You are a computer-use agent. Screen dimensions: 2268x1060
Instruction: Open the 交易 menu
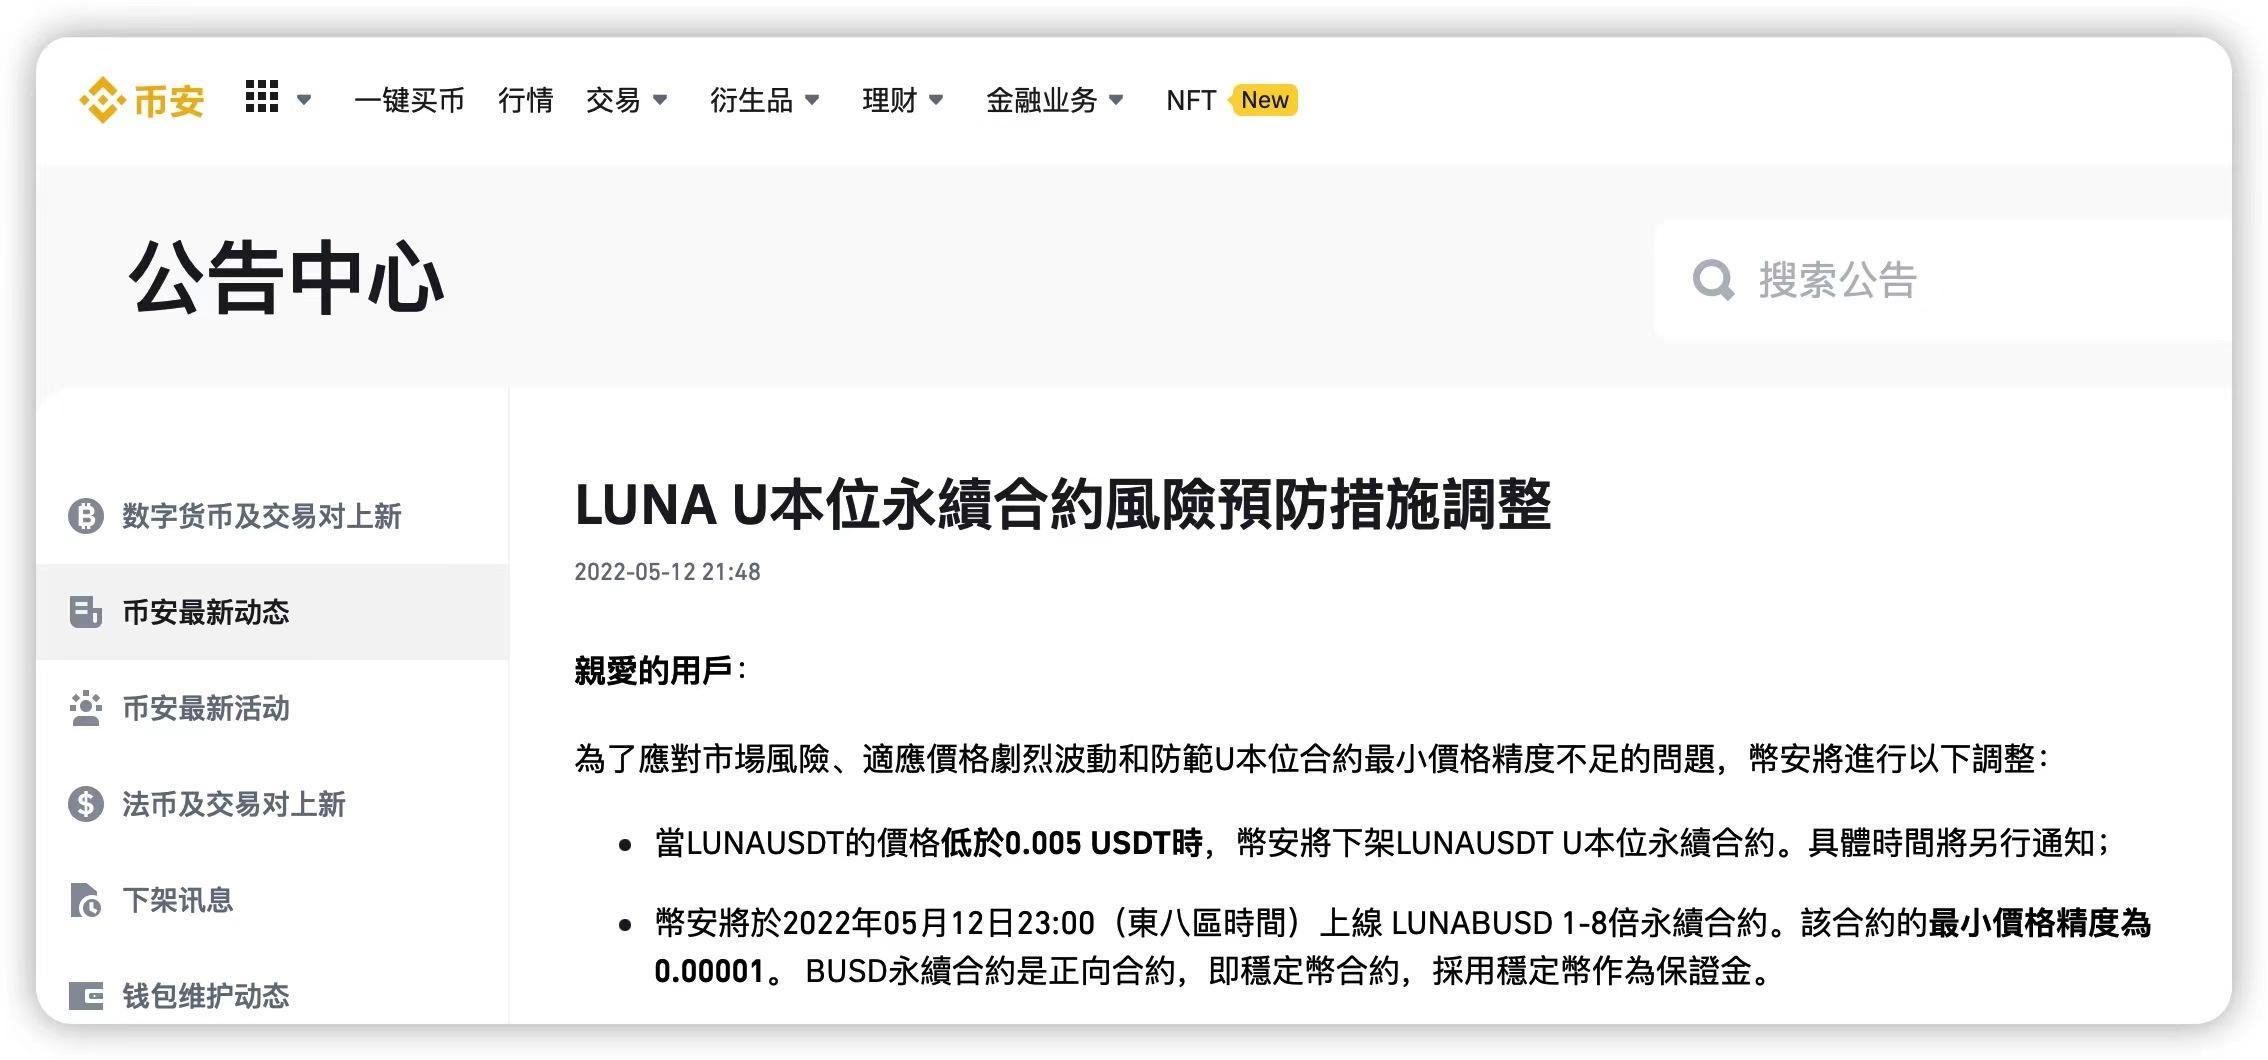coord(613,100)
